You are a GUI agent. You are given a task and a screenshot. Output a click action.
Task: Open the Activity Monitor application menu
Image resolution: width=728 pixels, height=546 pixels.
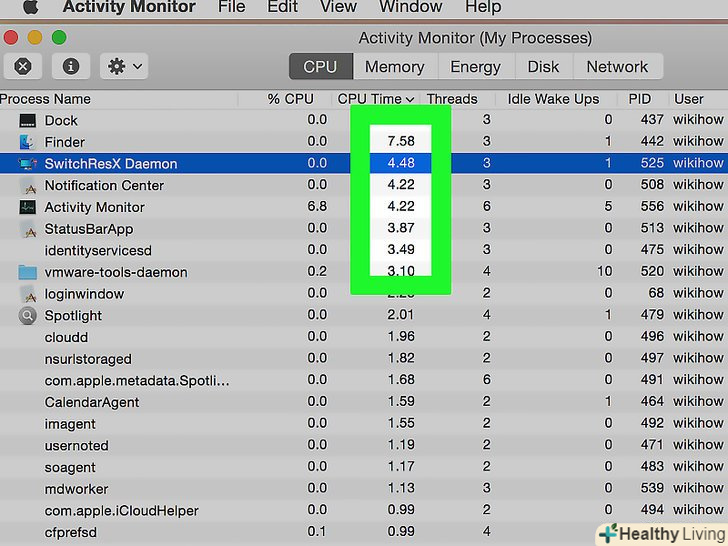pos(129,6)
